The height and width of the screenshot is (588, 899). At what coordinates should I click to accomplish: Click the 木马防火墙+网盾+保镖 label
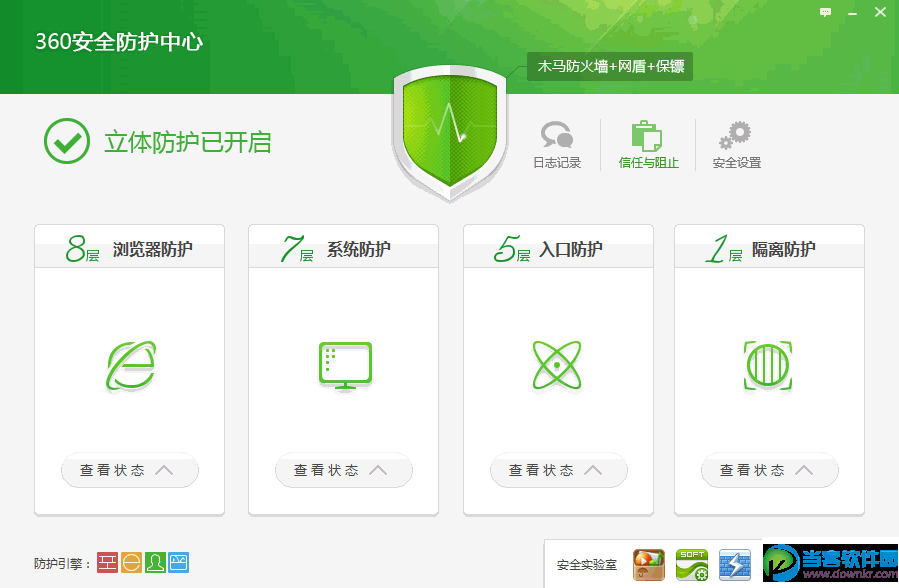click(x=610, y=66)
